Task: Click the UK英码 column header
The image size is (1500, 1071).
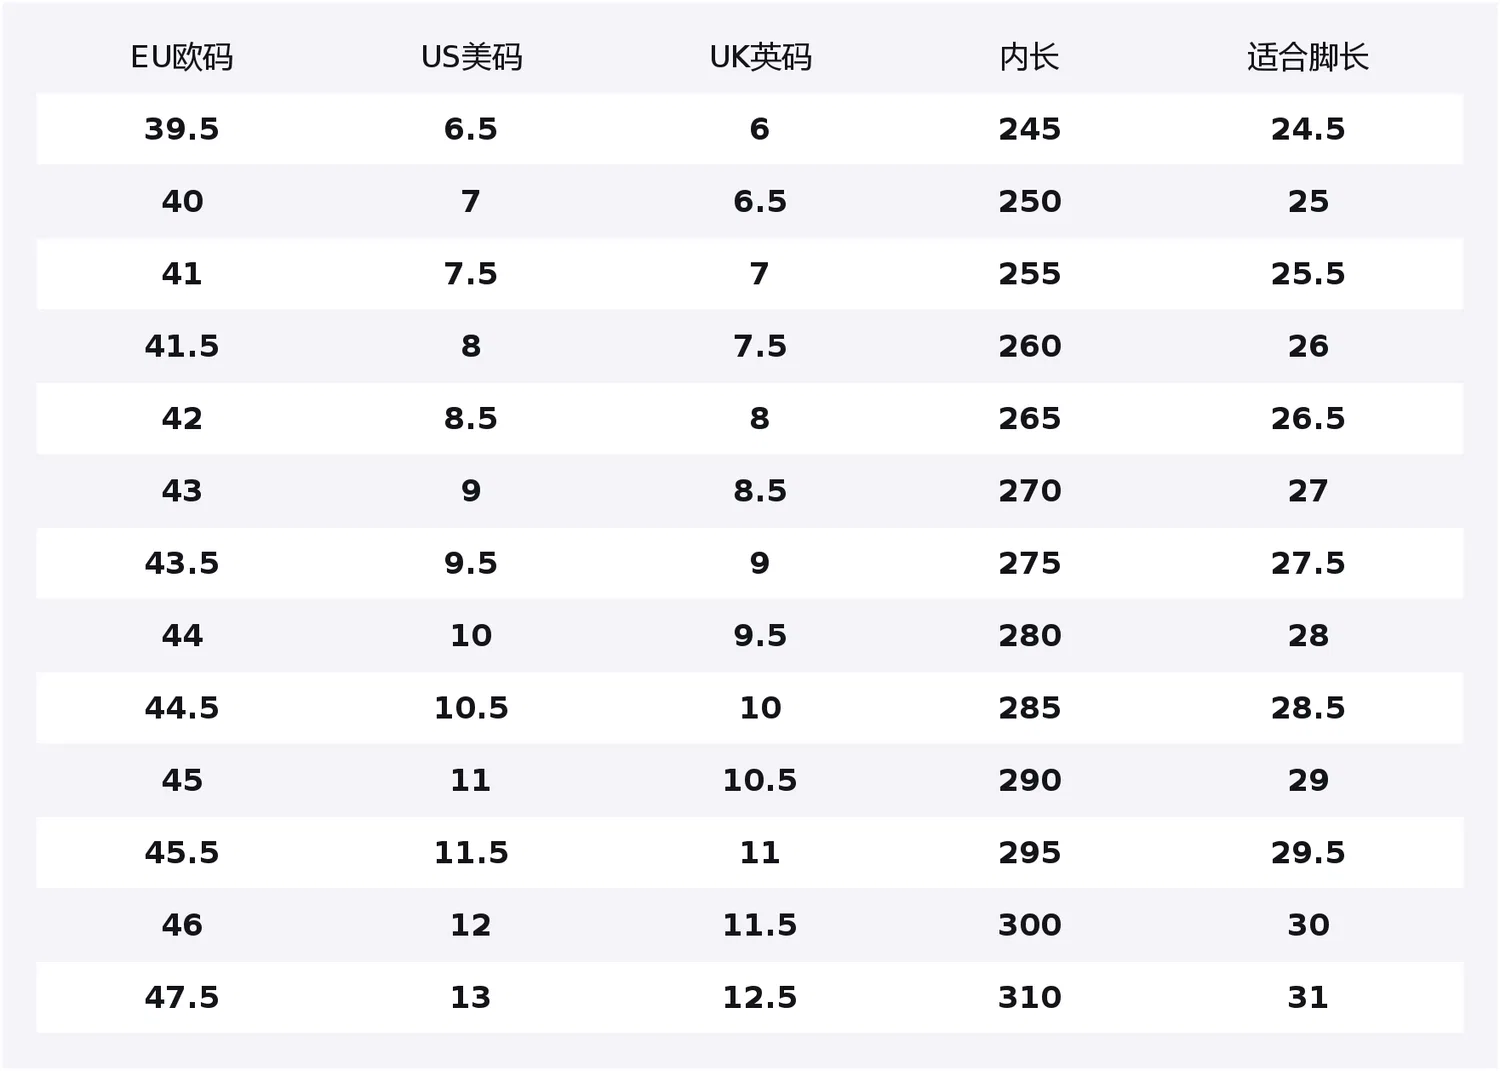Action: (760, 57)
